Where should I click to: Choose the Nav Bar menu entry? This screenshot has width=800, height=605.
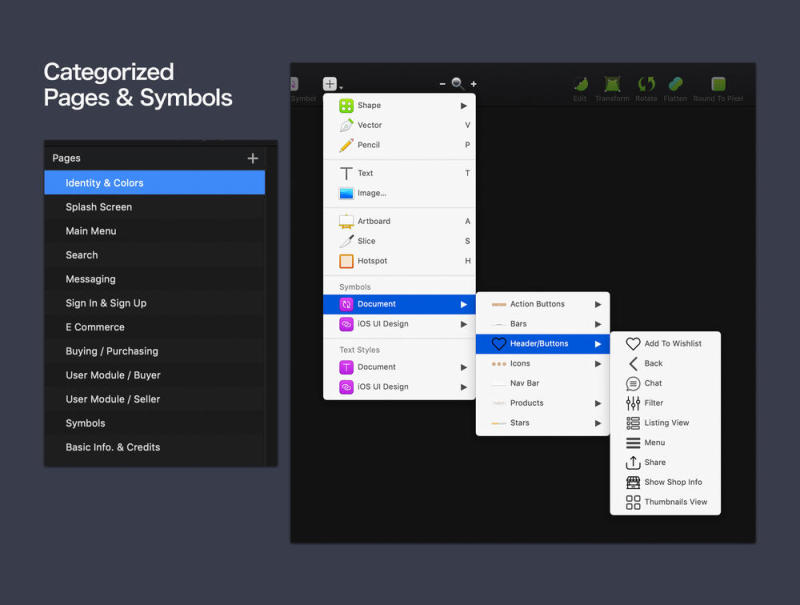pyautogui.click(x=525, y=383)
